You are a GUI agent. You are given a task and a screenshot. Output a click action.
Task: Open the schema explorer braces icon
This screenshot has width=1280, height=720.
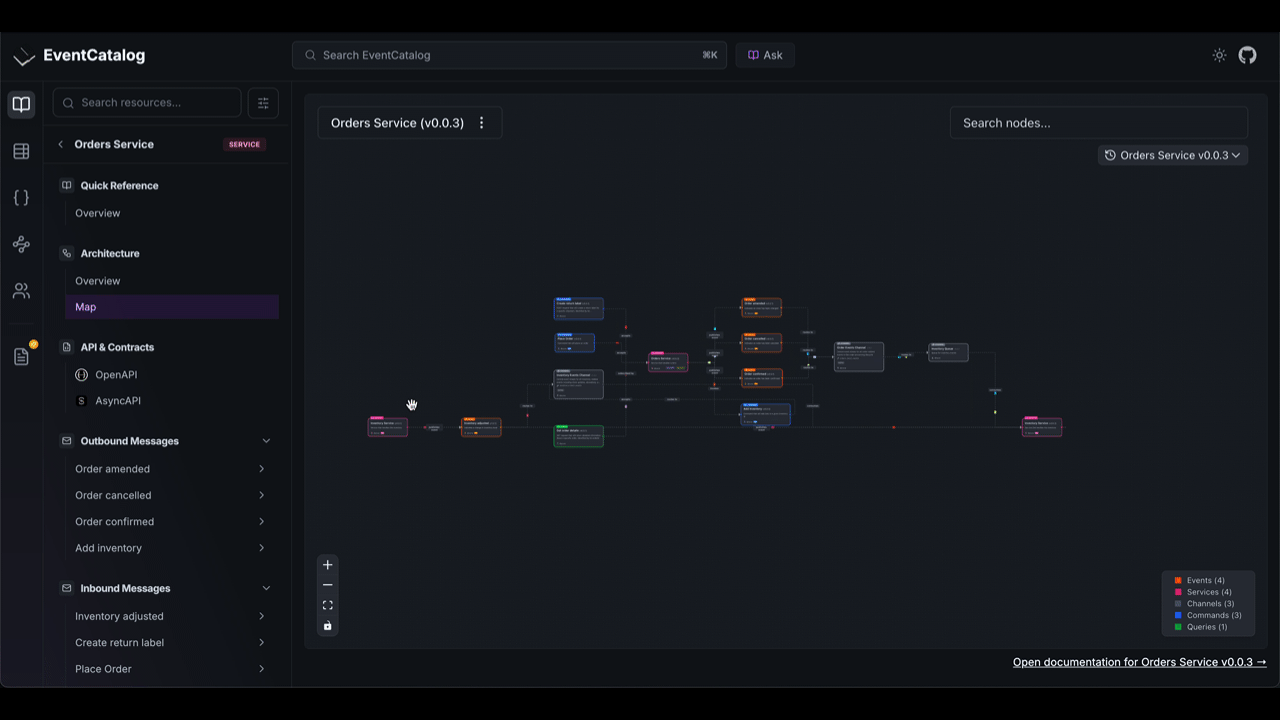tap(21, 198)
